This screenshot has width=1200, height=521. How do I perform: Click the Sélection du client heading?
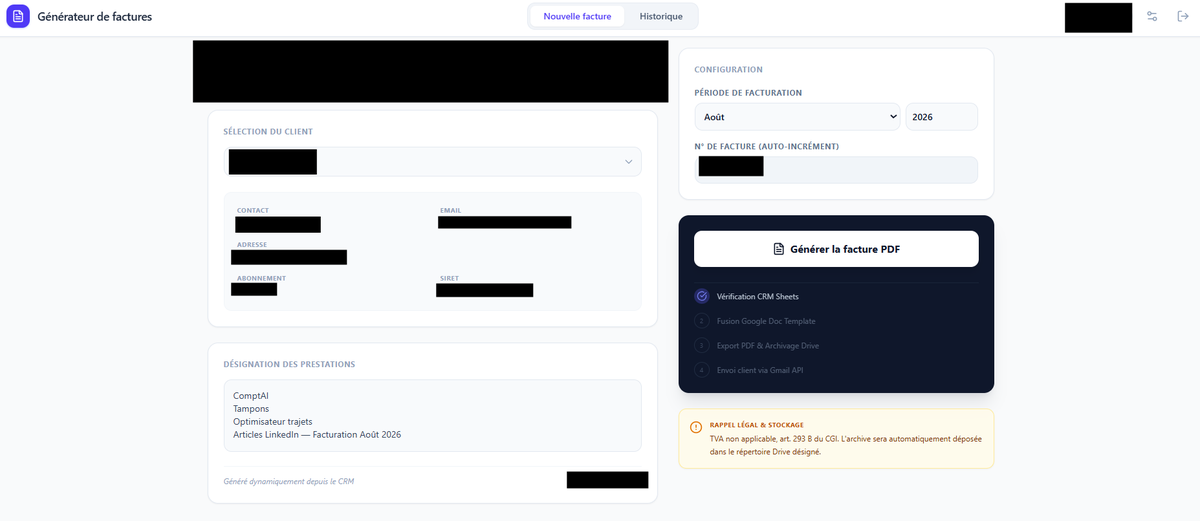pos(268,131)
